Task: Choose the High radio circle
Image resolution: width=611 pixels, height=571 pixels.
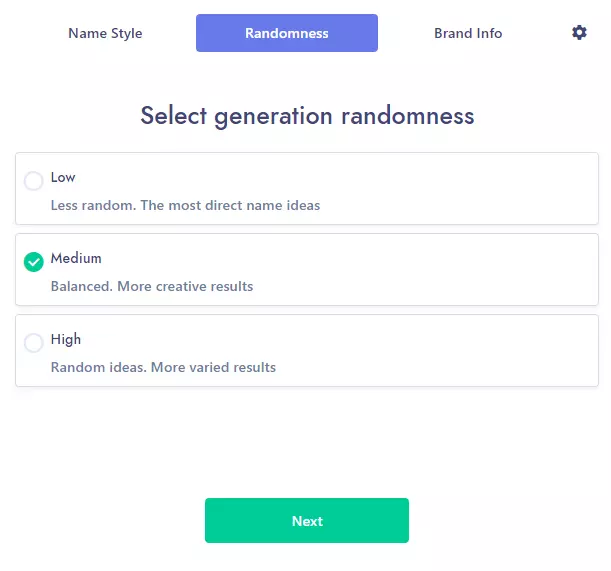Action: point(34,343)
